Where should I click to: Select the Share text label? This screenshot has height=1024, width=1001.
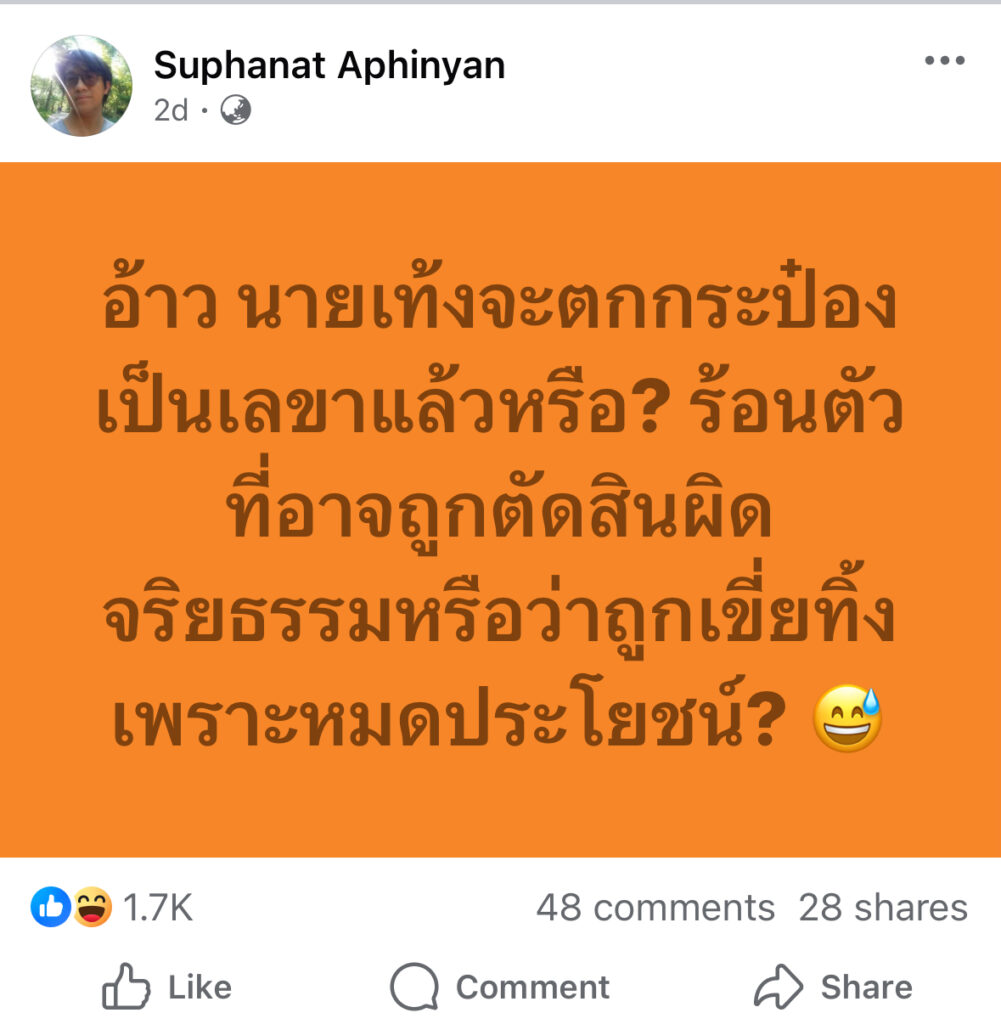point(866,987)
